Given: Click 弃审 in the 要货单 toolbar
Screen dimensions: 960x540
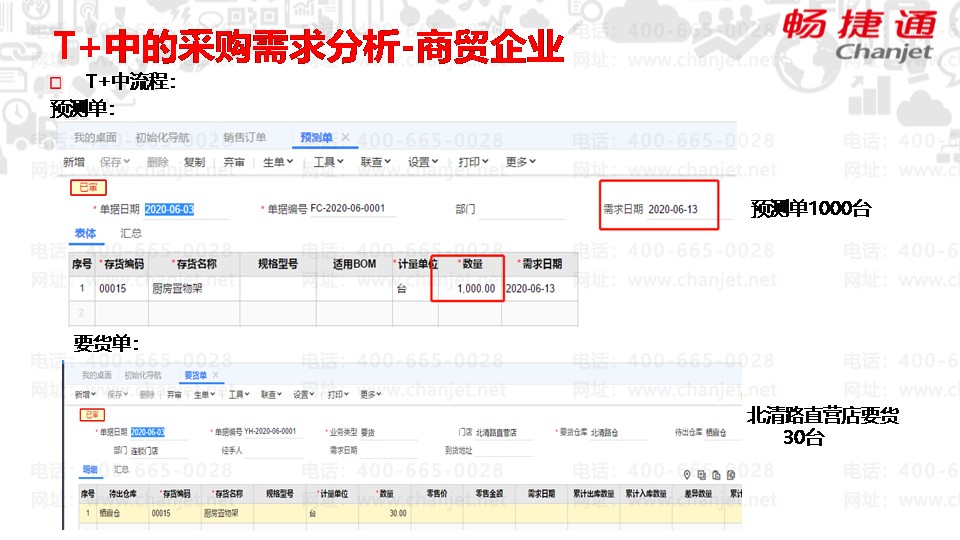Looking at the screenshot, I should pos(174,395).
